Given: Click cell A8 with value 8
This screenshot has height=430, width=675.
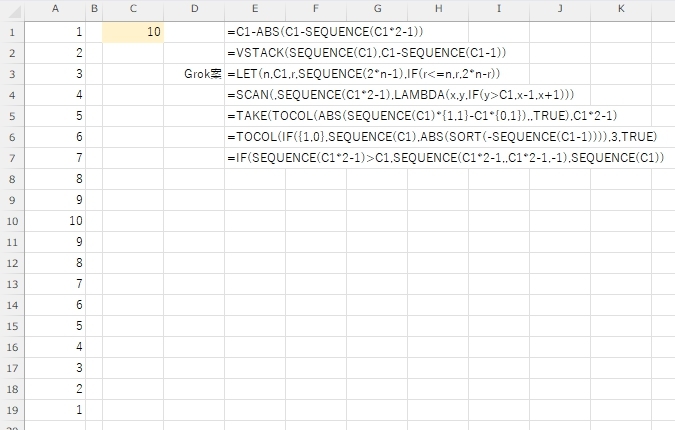Looking at the screenshot, I should click(55, 179).
